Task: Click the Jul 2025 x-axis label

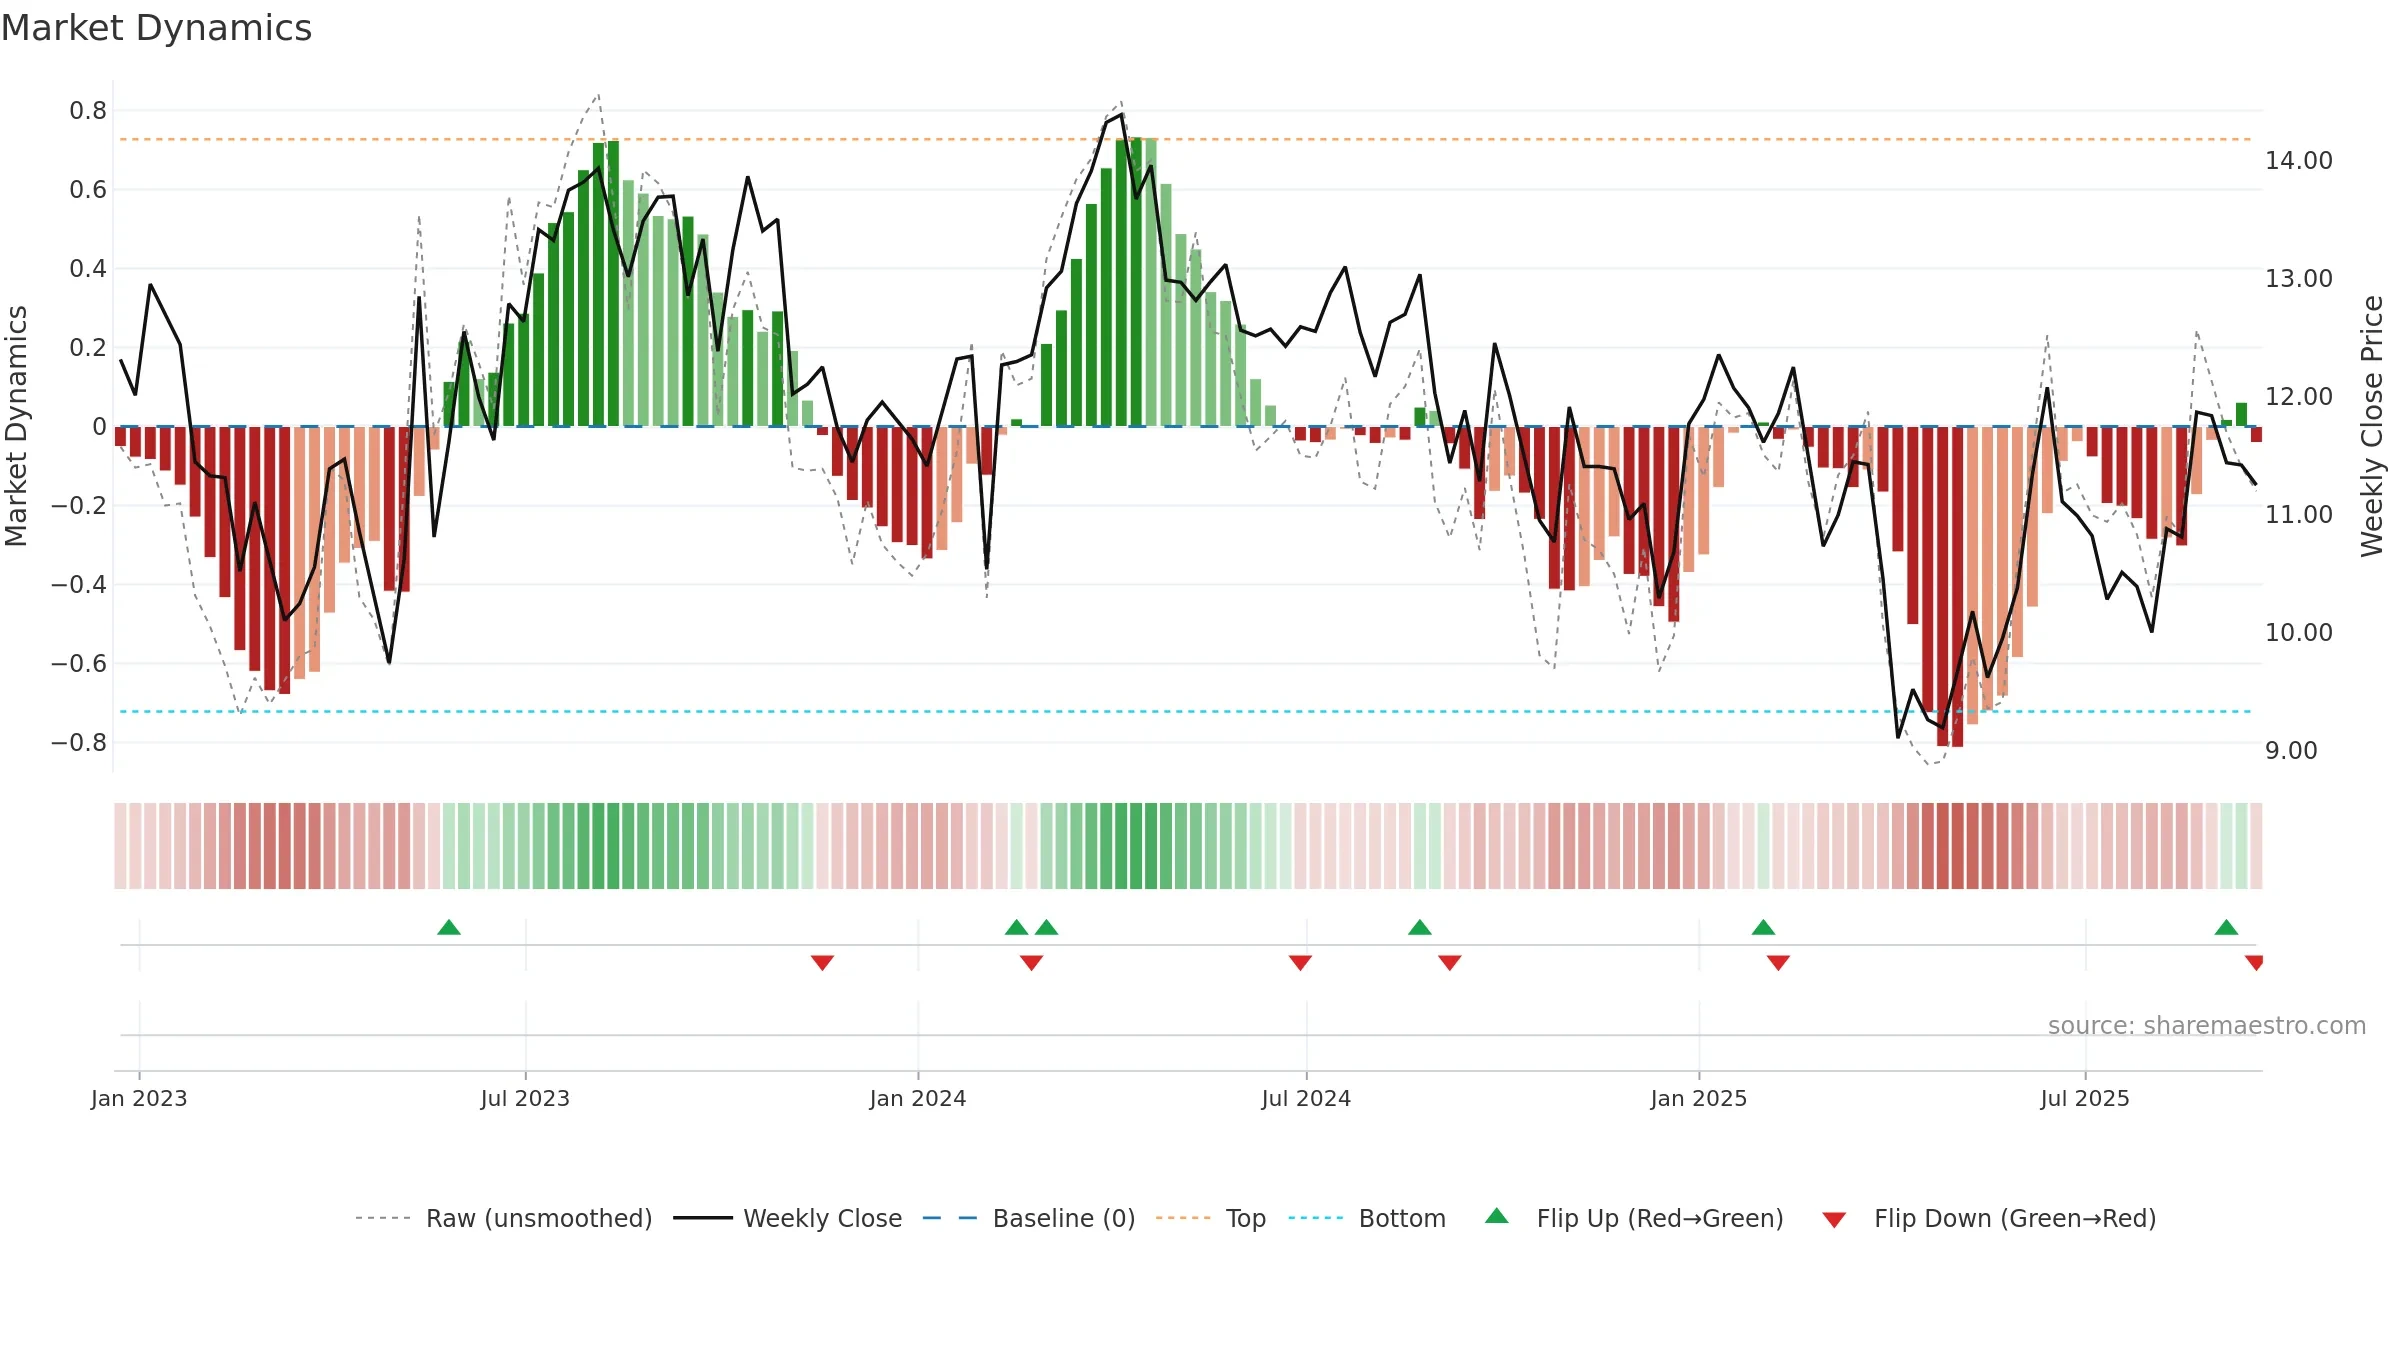Action: pyautogui.click(x=2085, y=1098)
